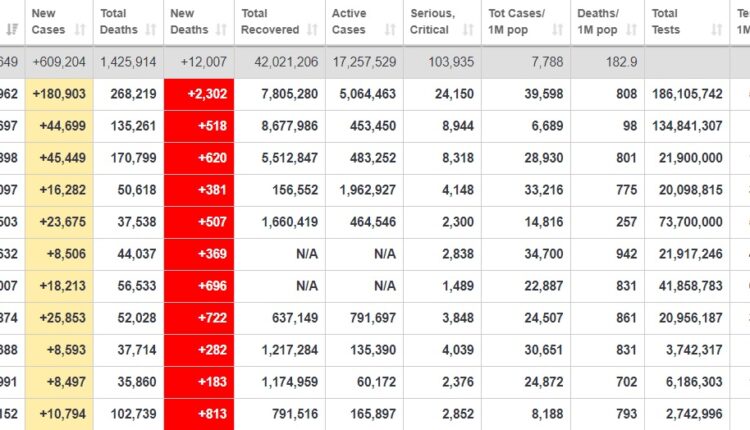Click sort arrows in Active Cases column
Image resolution: width=750 pixels, height=430 pixels.
point(390,30)
